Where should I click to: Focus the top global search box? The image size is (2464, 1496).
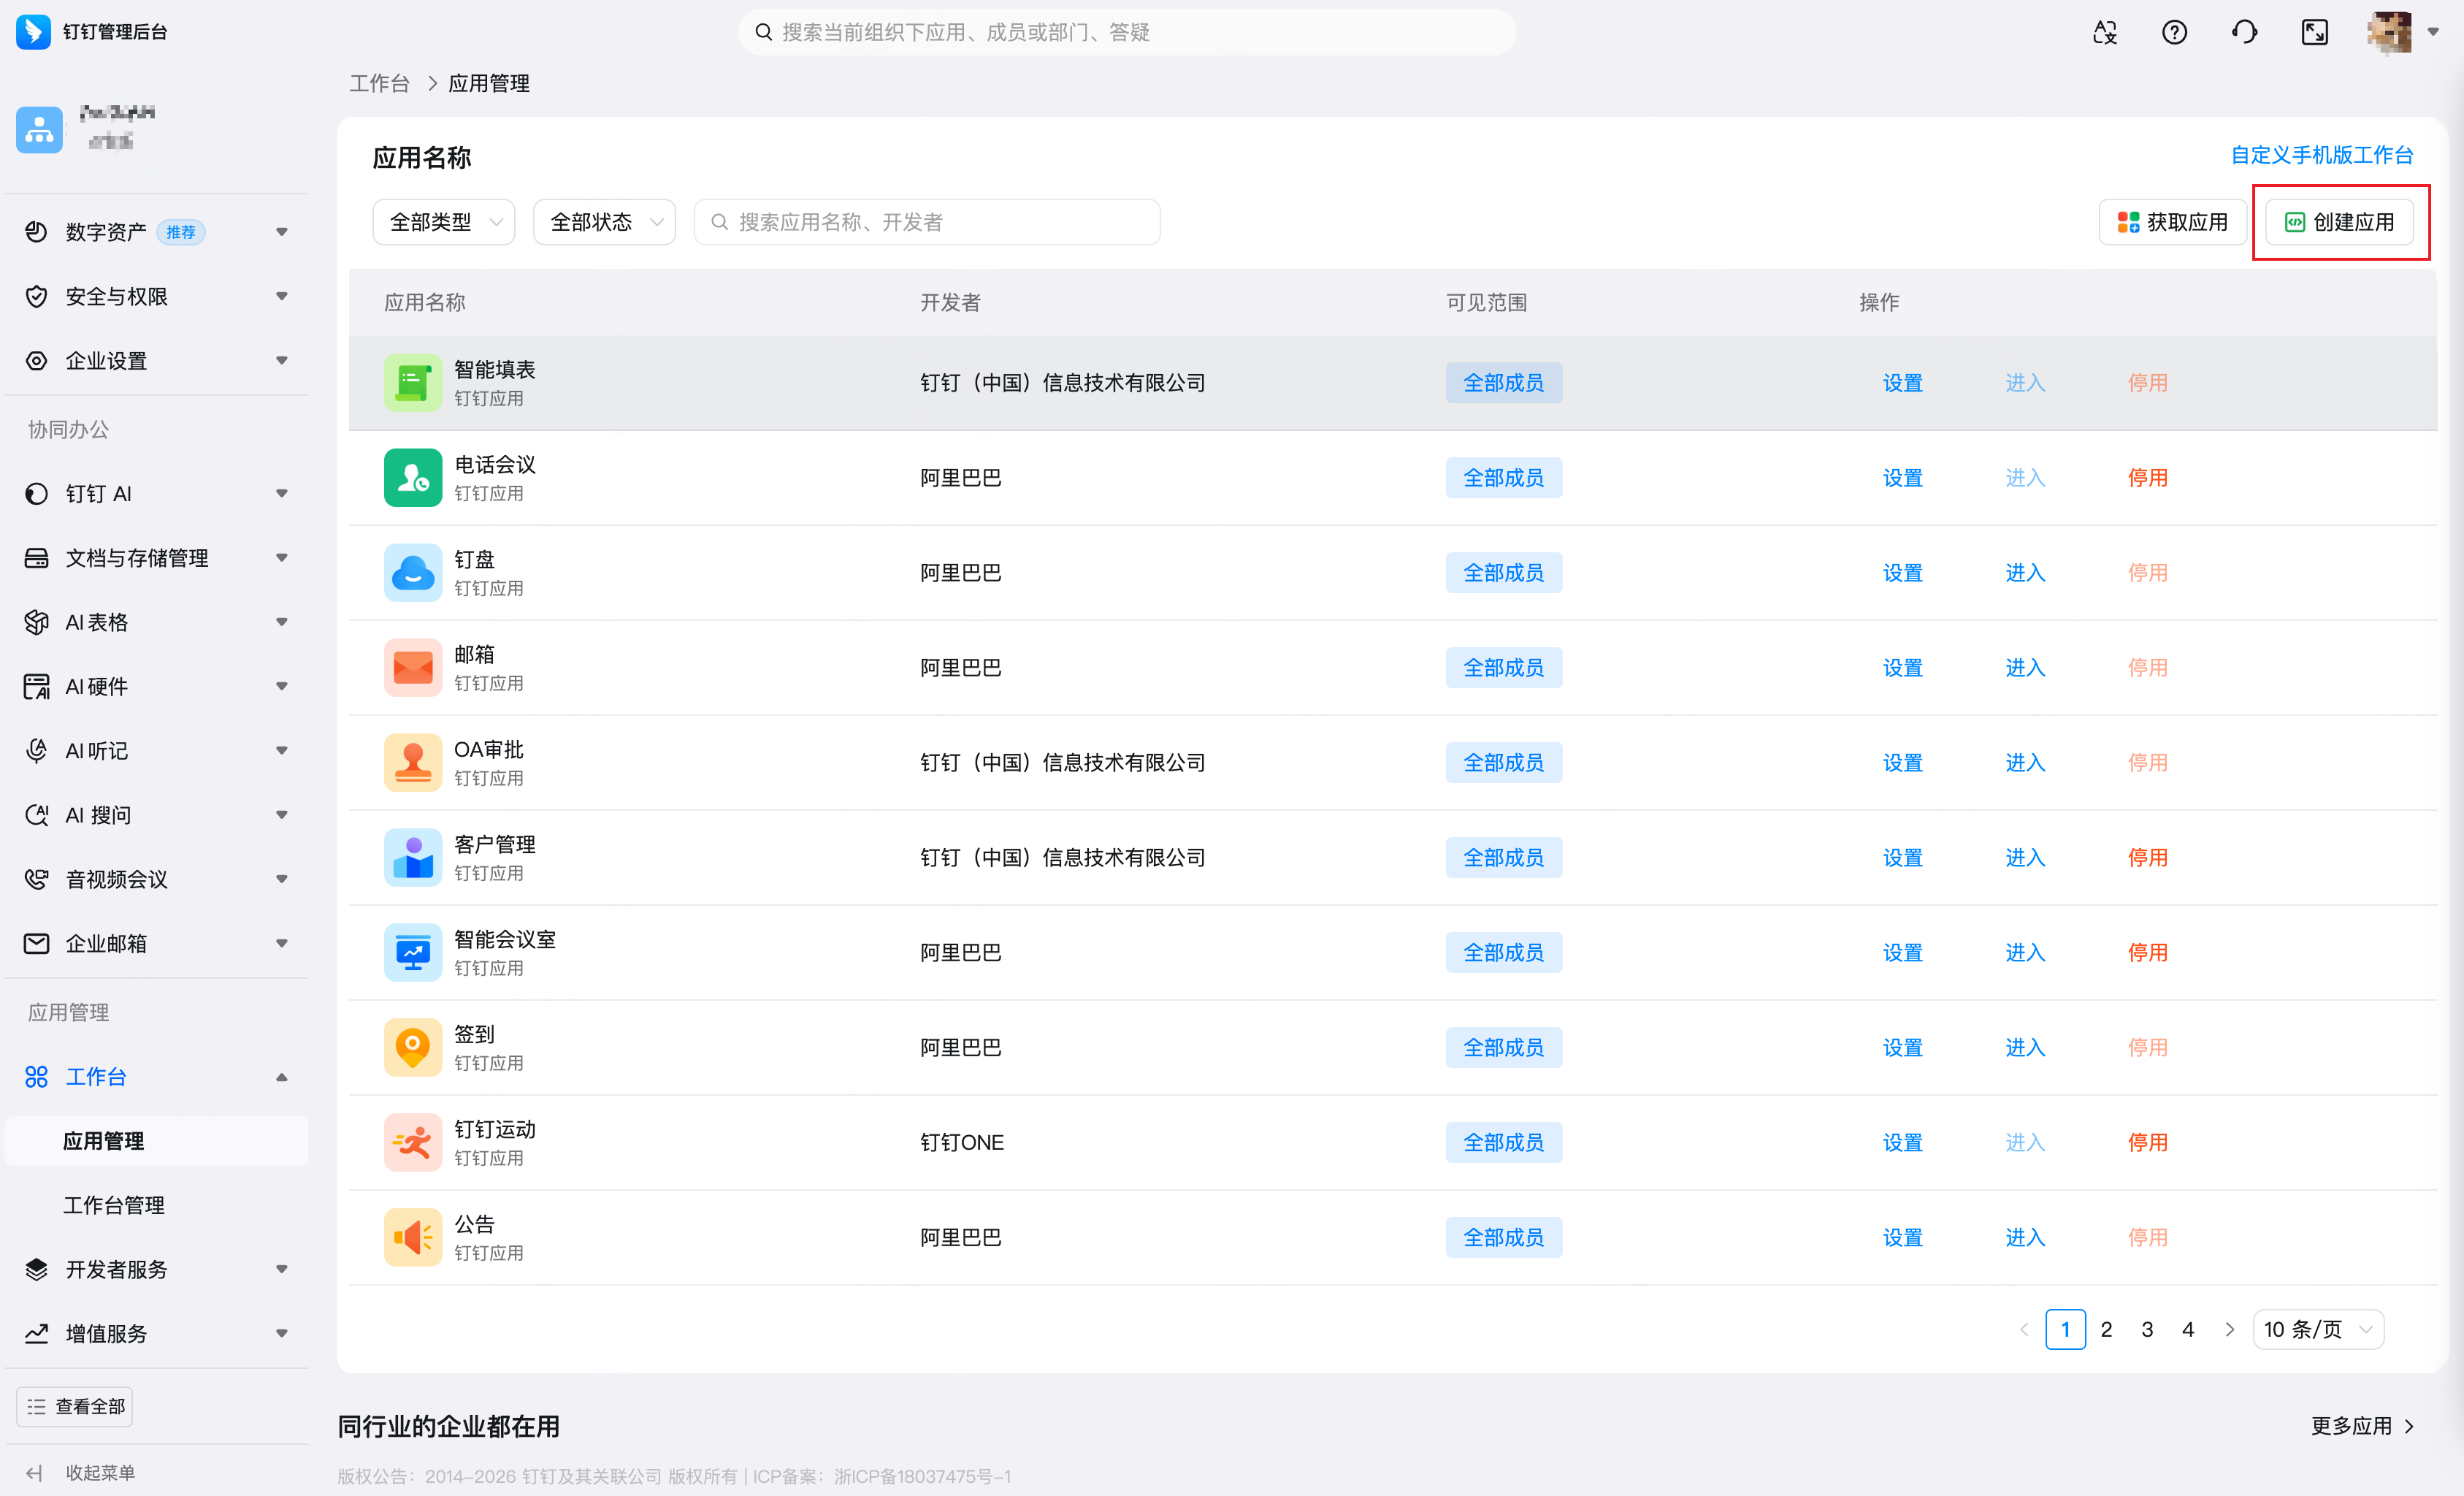point(1127,32)
